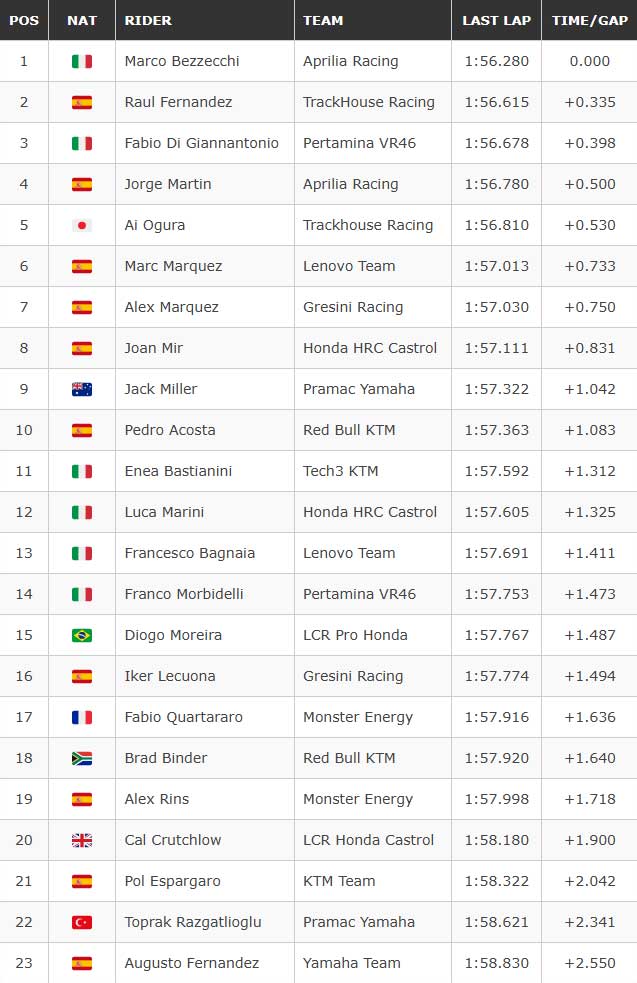Click the Japanese flag next to Ai Ogura
This screenshot has width=637, height=983.
pyautogui.click(x=82, y=225)
